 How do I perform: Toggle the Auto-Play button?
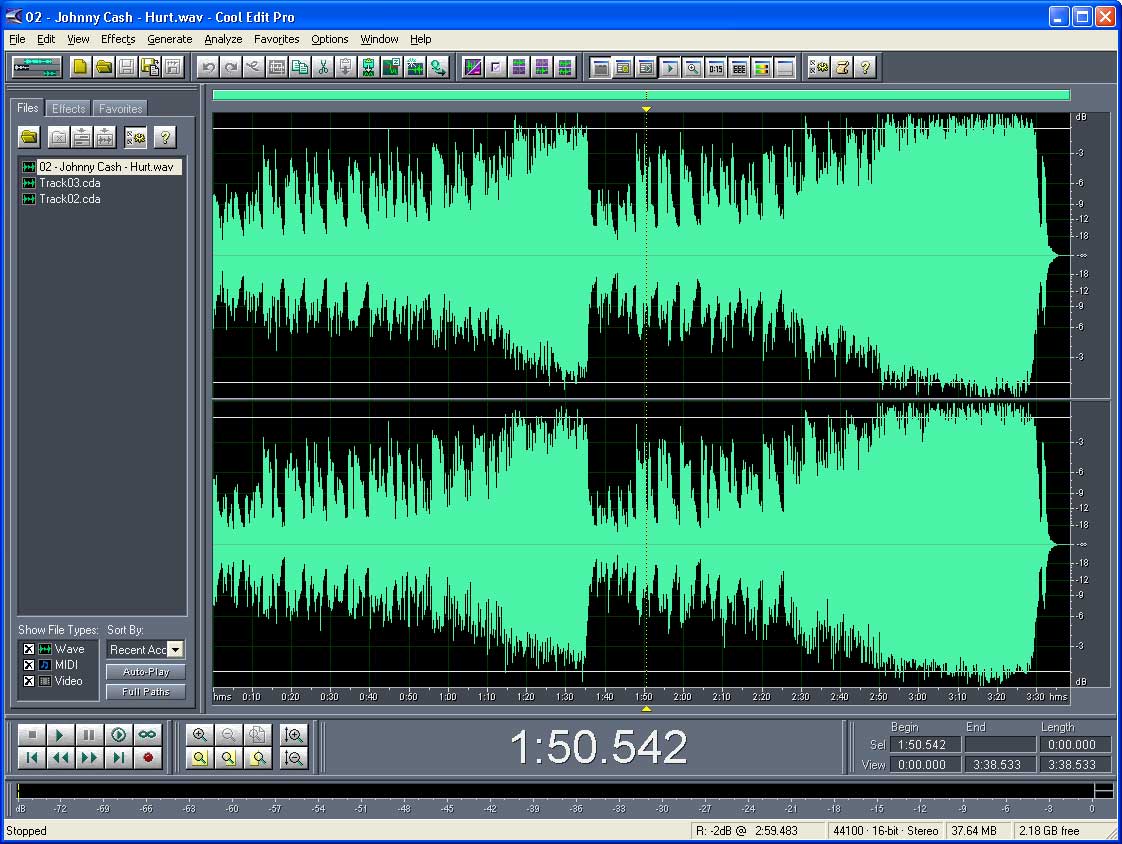tap(146, 671)
